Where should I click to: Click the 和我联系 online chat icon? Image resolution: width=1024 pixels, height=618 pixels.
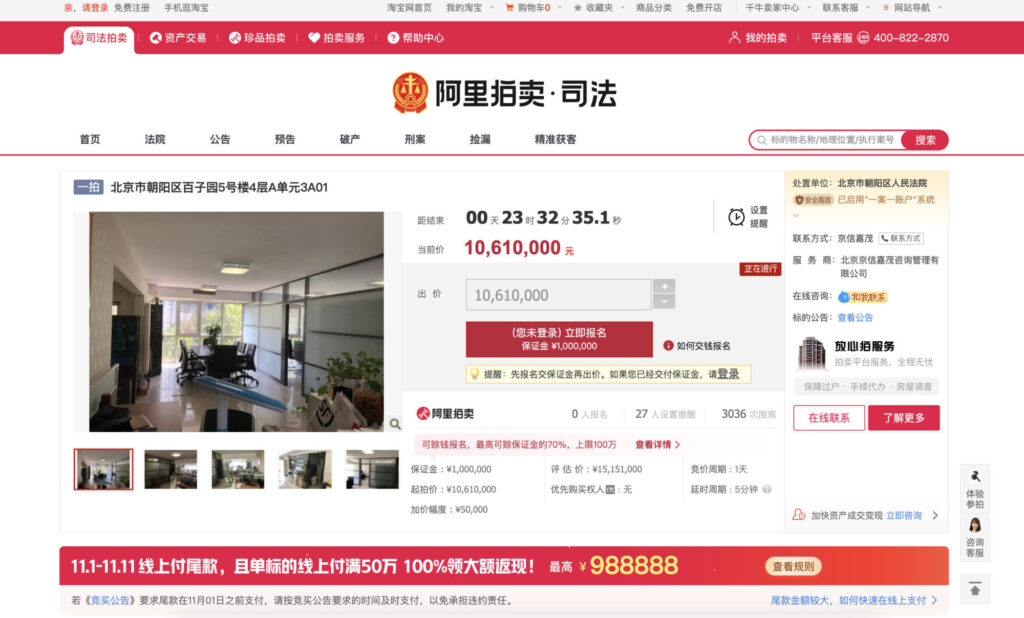862,297
